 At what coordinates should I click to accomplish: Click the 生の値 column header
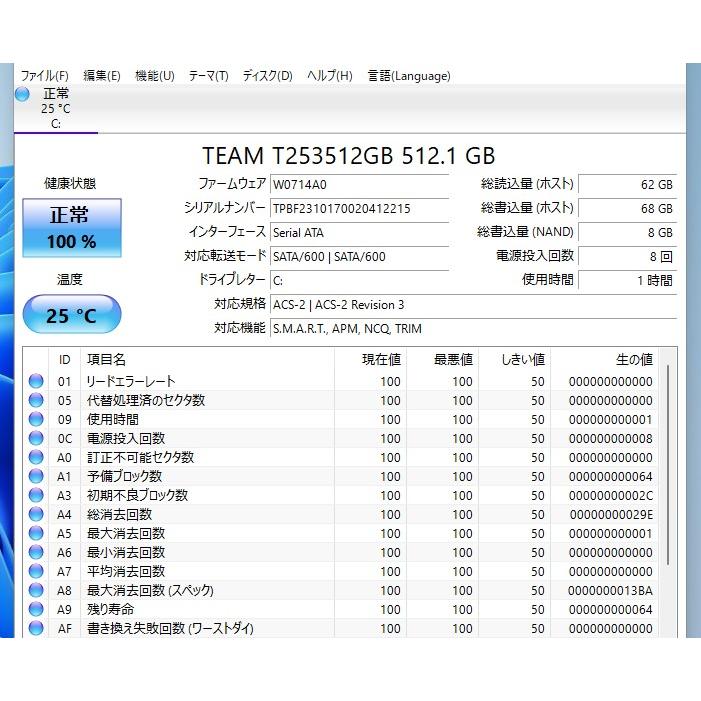click(x=604, y=359)
